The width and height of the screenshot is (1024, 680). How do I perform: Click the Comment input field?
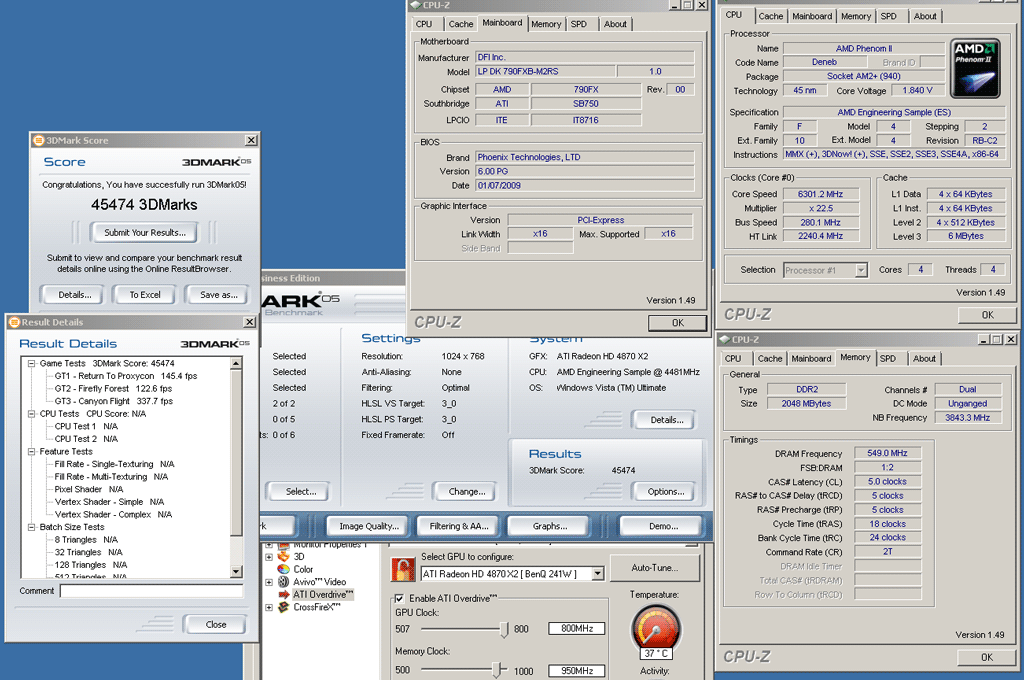tap(151, 591)
